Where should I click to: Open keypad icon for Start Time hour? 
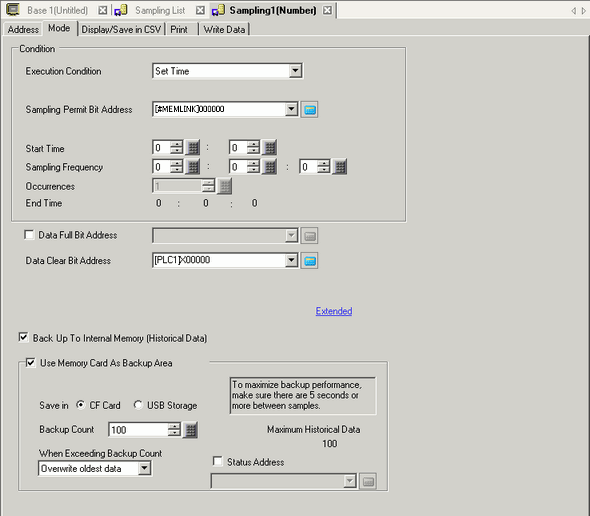pos(193,148)
